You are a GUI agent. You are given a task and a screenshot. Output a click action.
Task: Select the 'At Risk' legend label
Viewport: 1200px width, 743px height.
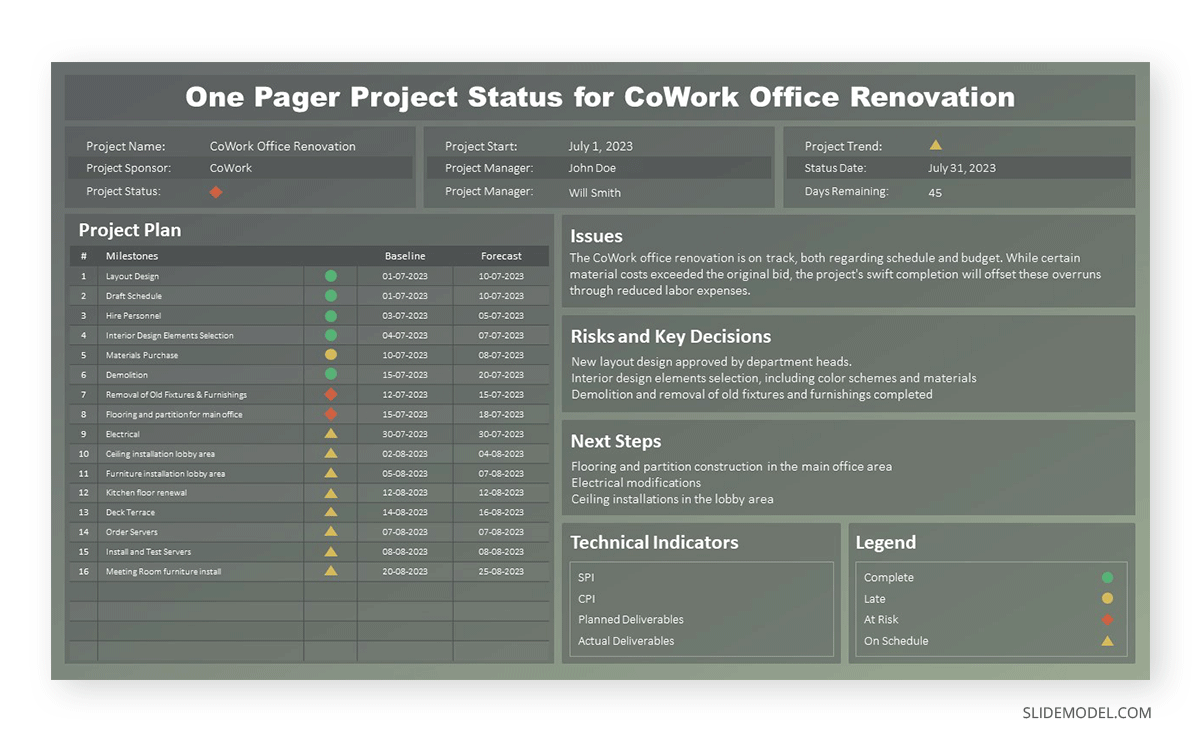881,620
